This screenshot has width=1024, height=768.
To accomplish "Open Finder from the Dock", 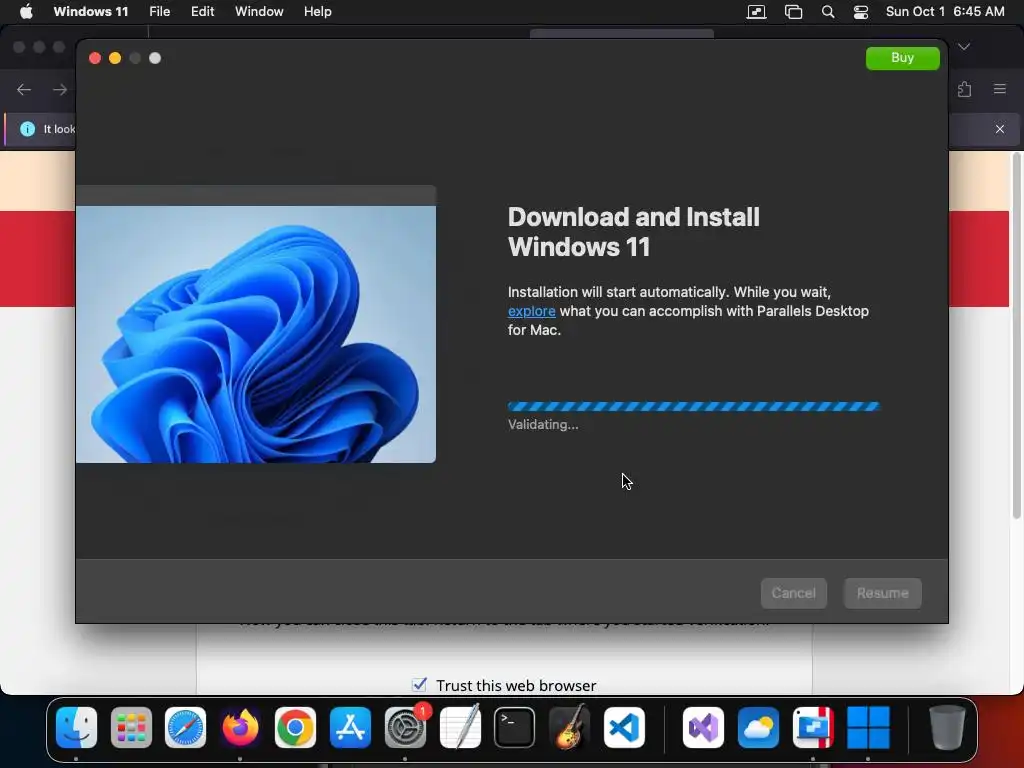I will point(76,727).
